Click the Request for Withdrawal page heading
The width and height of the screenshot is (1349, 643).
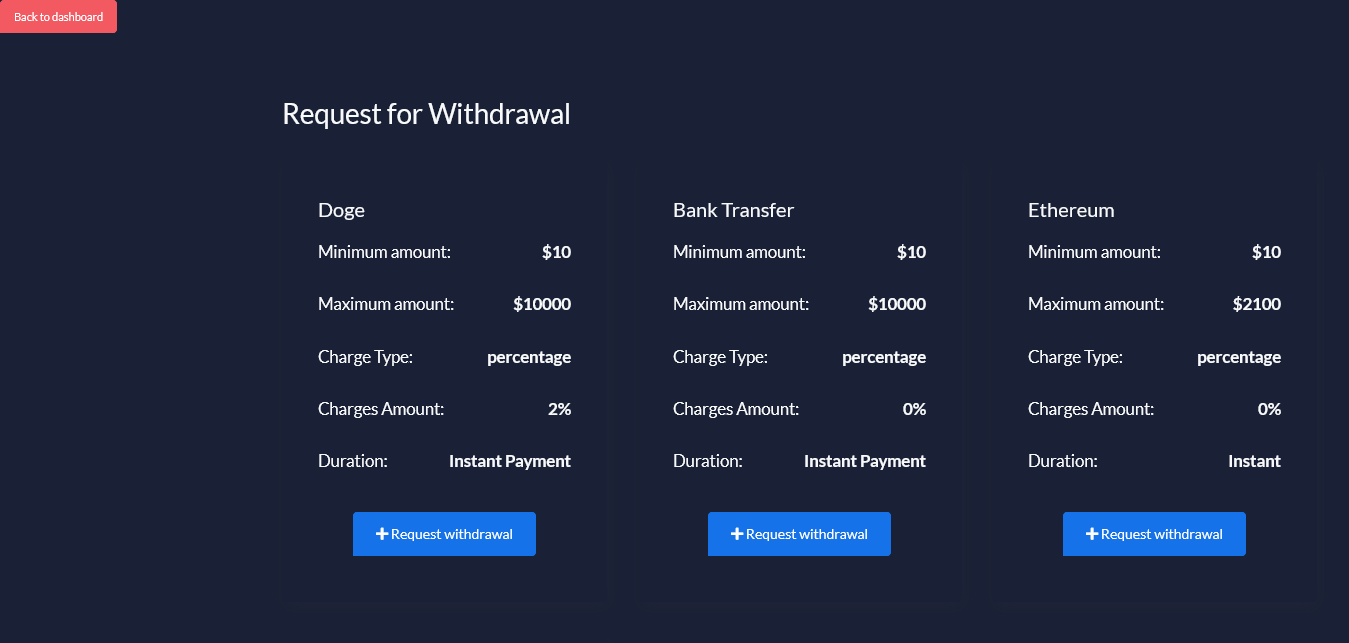[426, 114]
